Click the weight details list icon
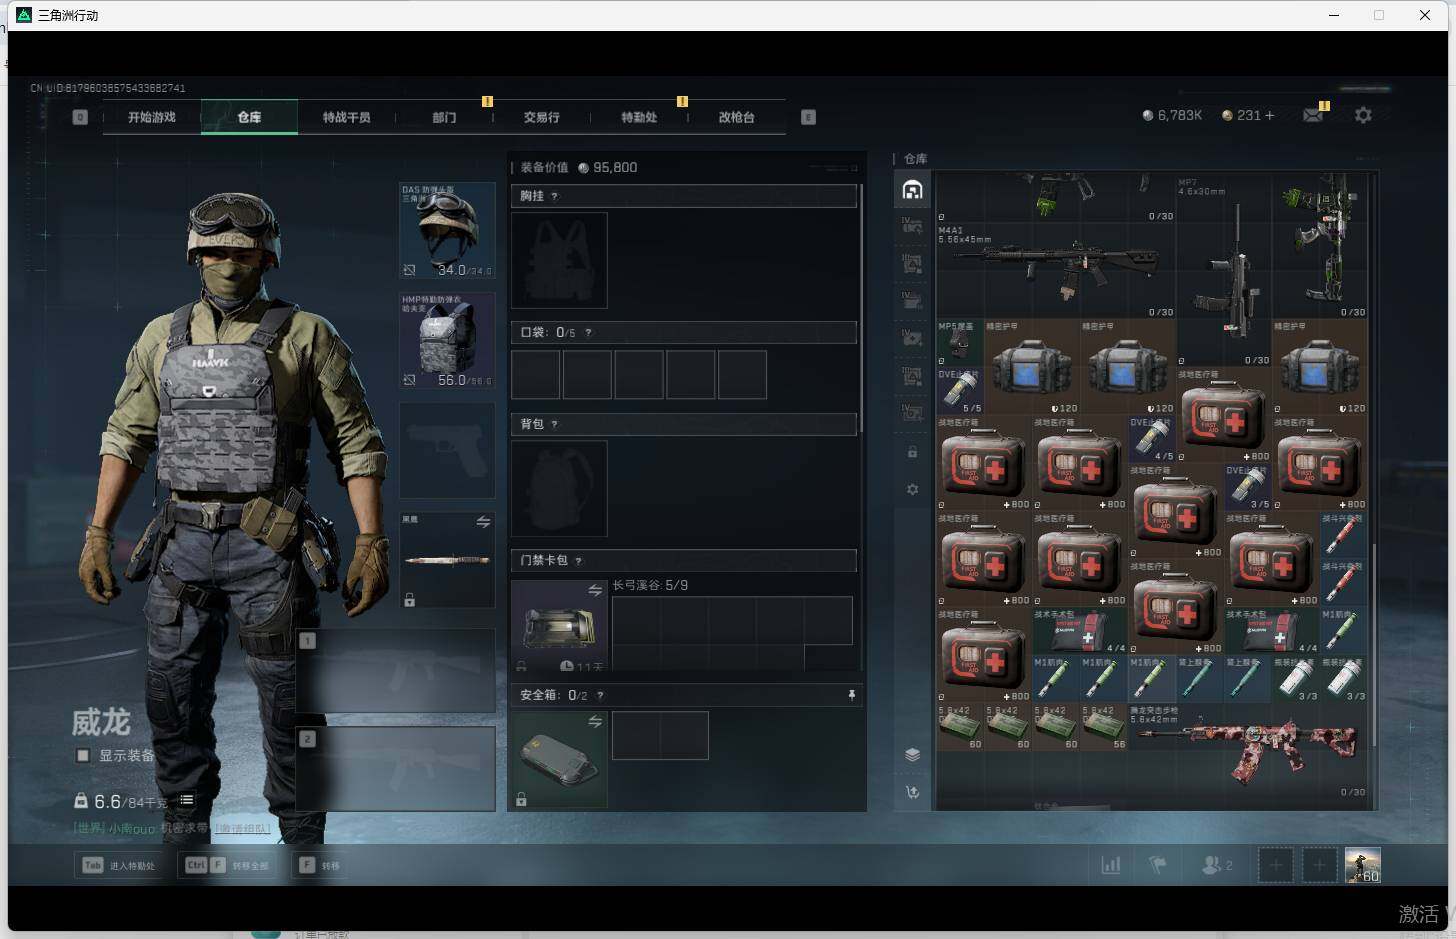Screen dimensions: 1456x939 click(187, 800)
